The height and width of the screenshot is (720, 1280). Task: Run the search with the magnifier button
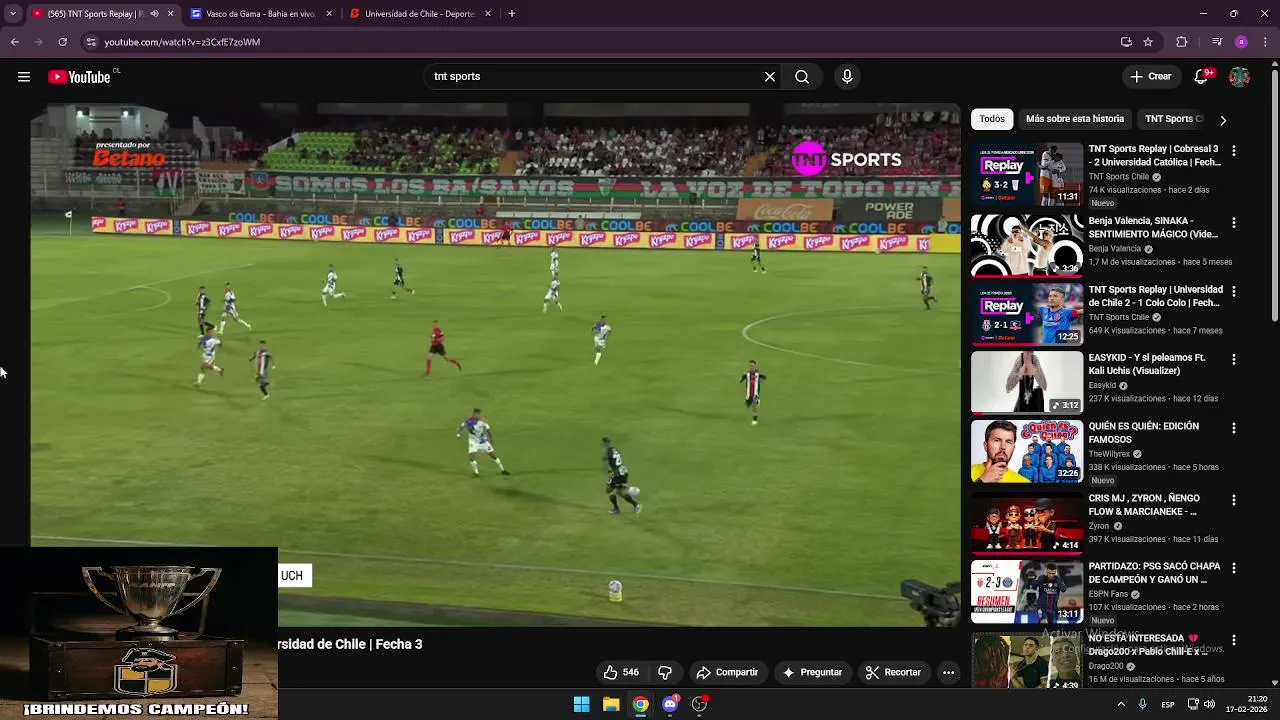(x=802, y=77)
